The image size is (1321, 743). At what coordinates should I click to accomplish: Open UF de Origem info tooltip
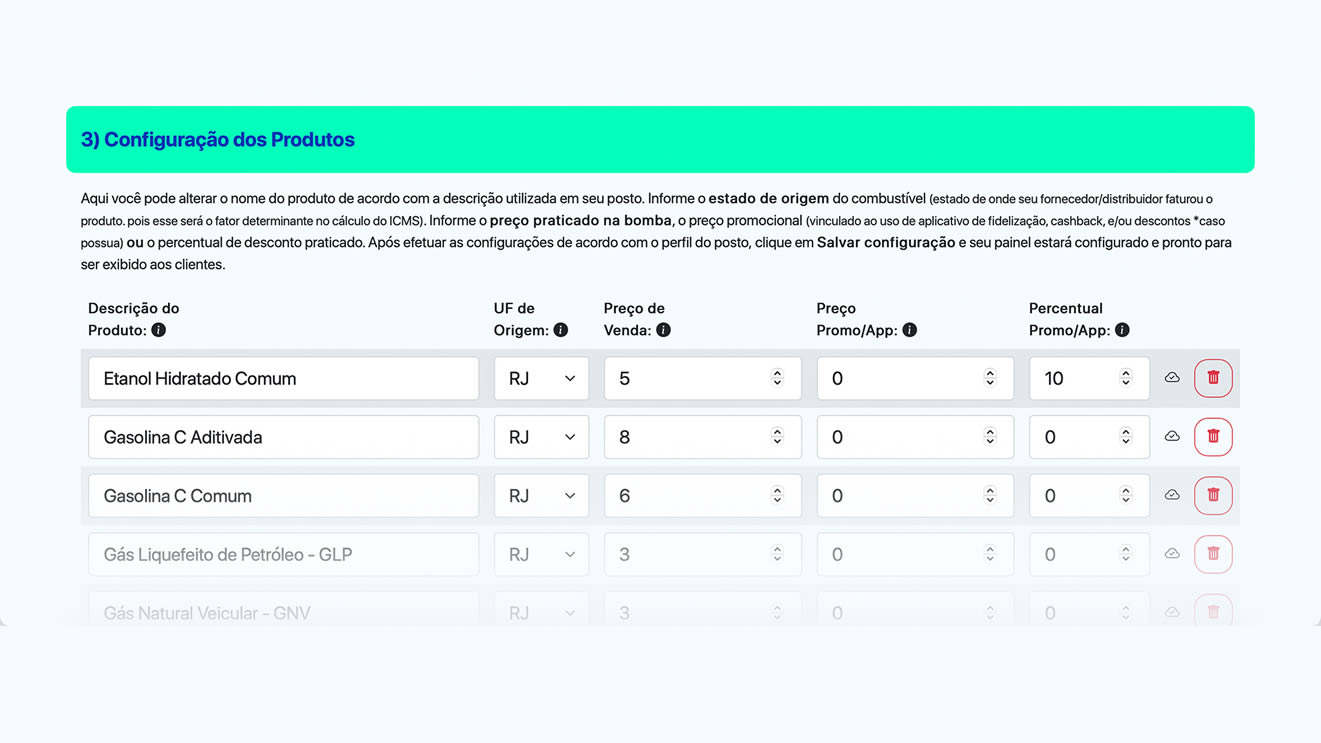(561, 330)
